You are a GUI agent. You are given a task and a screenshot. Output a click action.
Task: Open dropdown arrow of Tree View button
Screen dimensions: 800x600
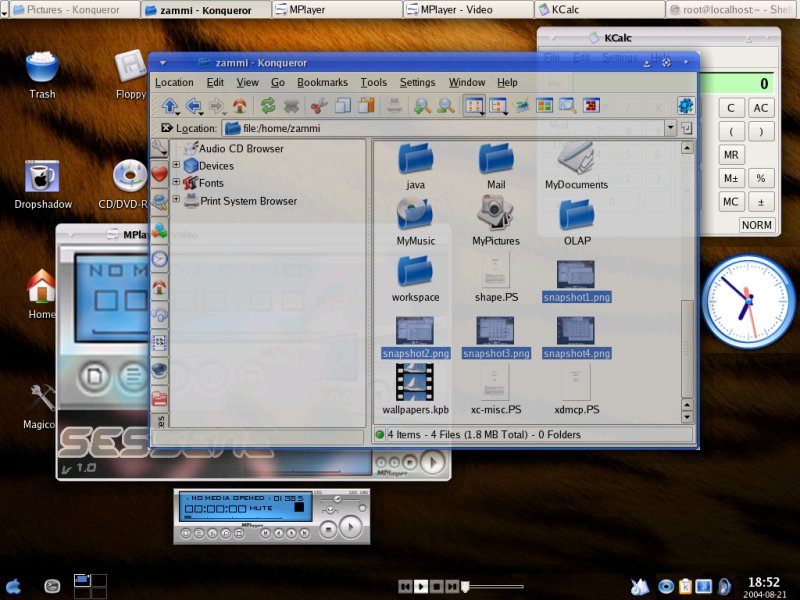pos(505,113)
